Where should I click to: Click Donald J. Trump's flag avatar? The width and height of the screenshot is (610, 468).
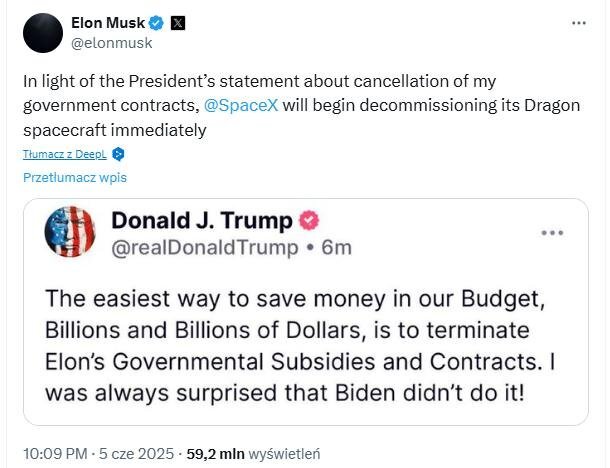(x=70, y=232)
